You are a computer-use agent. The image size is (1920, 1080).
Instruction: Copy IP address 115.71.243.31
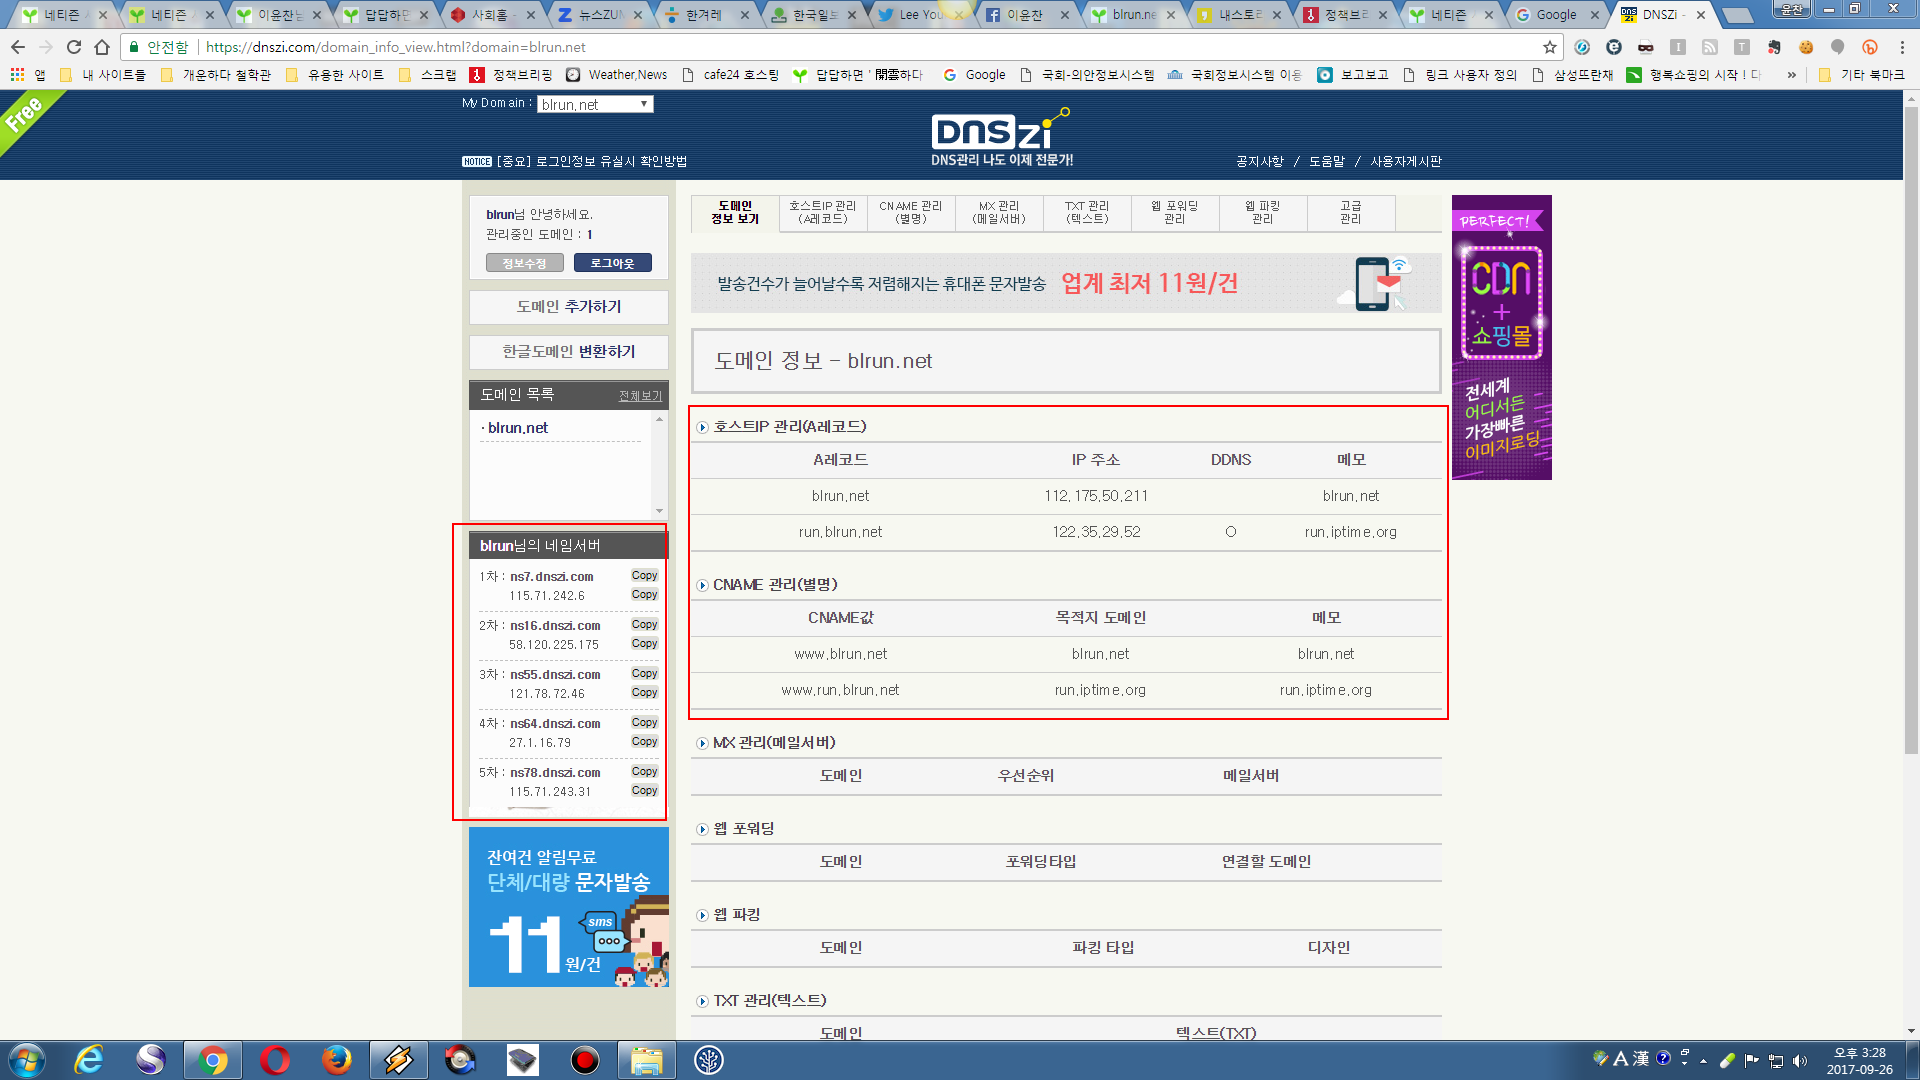(x=645, y=791)
